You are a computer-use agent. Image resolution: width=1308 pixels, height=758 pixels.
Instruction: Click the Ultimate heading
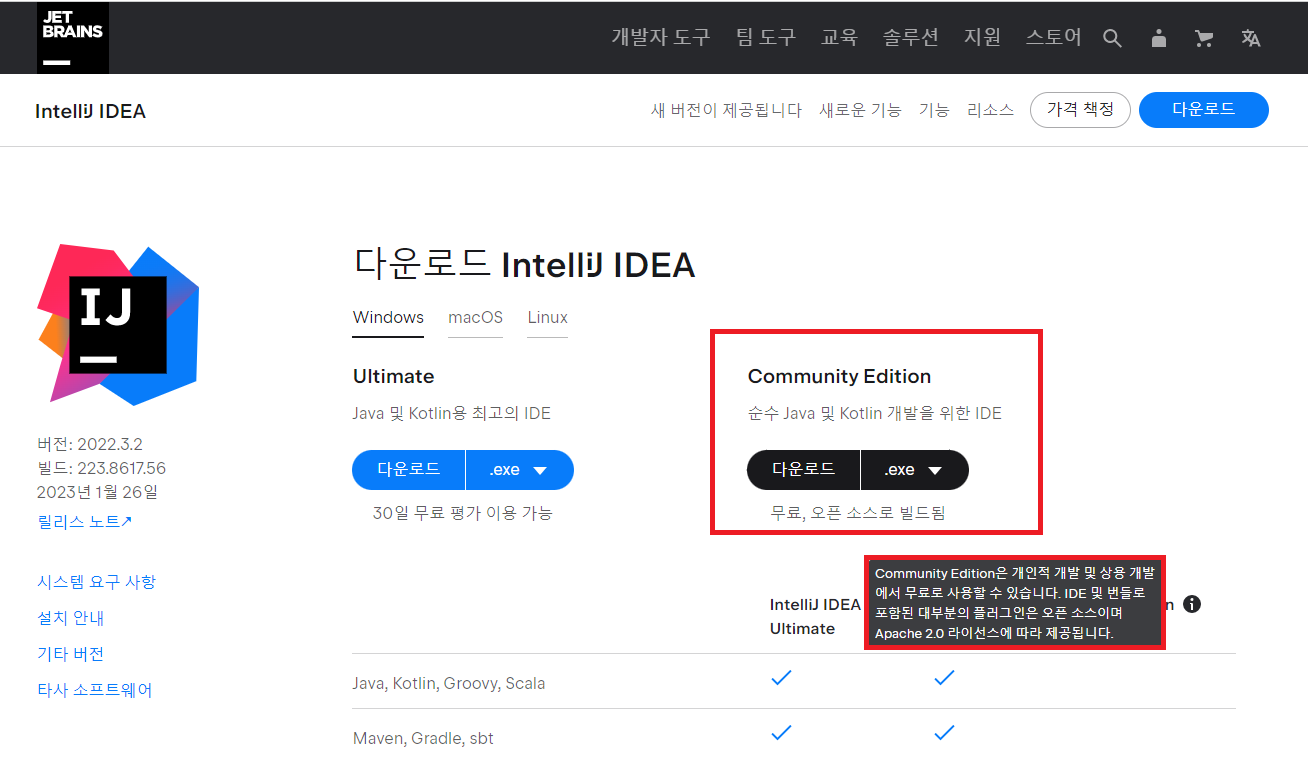click(393, 376)
